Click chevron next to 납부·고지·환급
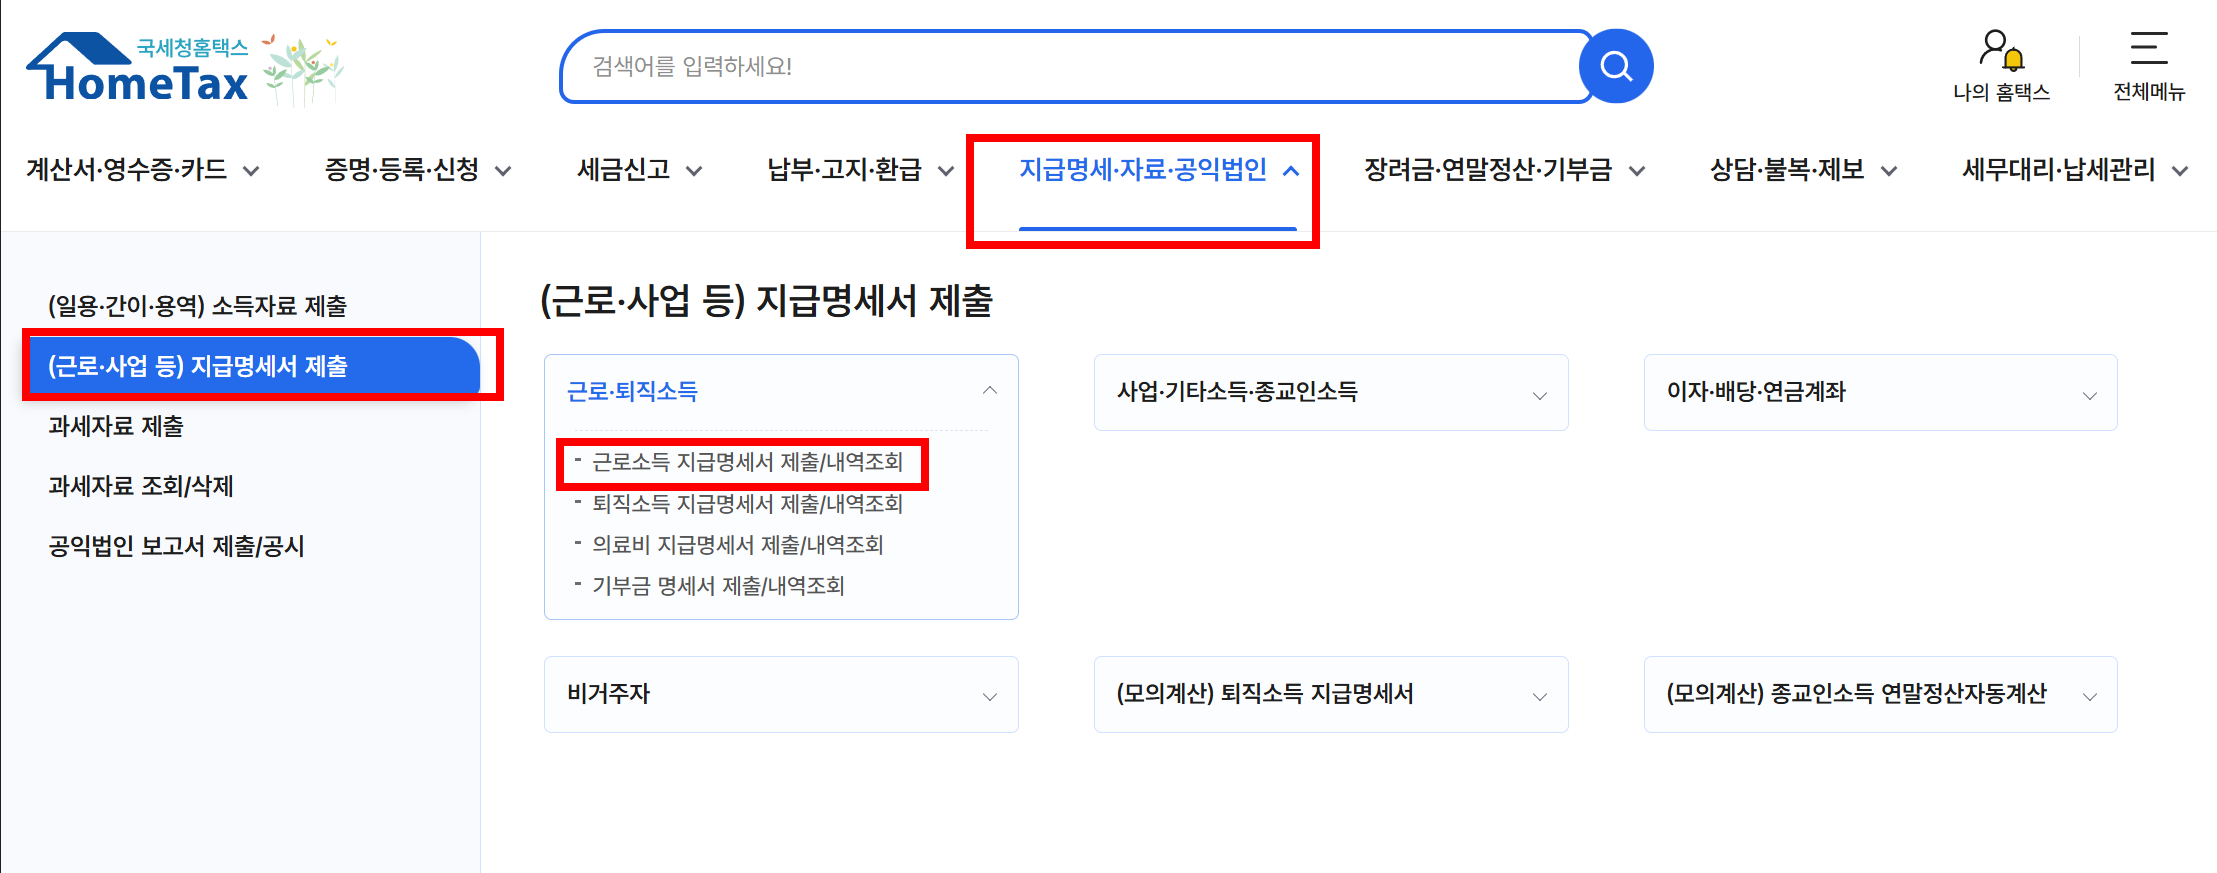The width and height of the screenshot is (2217, 873). tap(946, 171)
